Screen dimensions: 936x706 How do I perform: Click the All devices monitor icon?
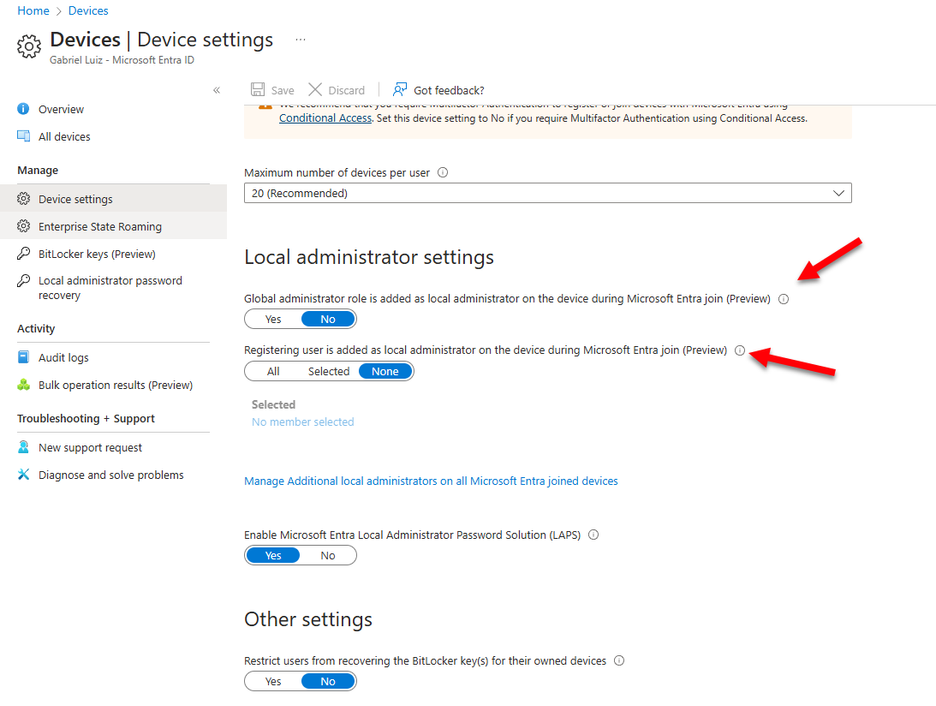click(x=23, y=136)
